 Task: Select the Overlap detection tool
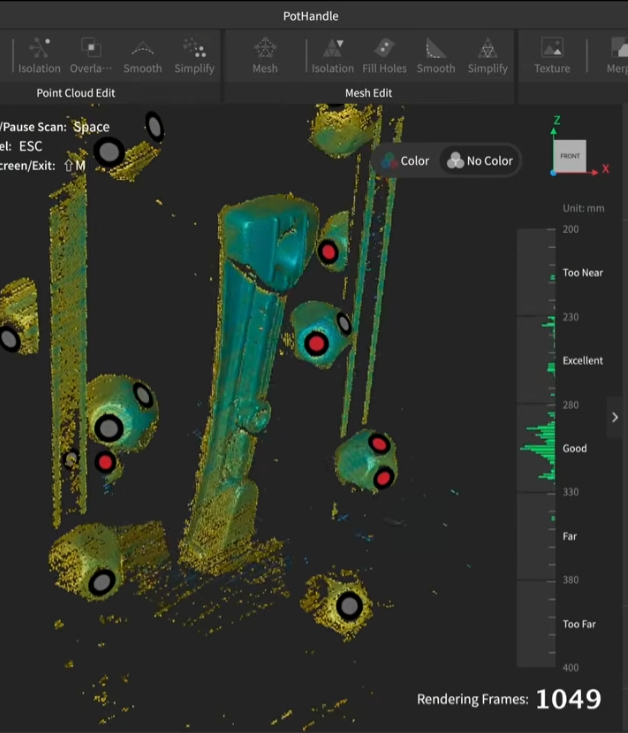[91, 56]
